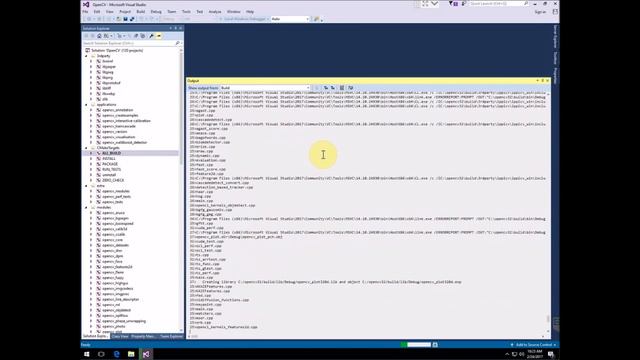Collapse the modules folder
Viewport: 640px width, 360px height.
[86, 208]
